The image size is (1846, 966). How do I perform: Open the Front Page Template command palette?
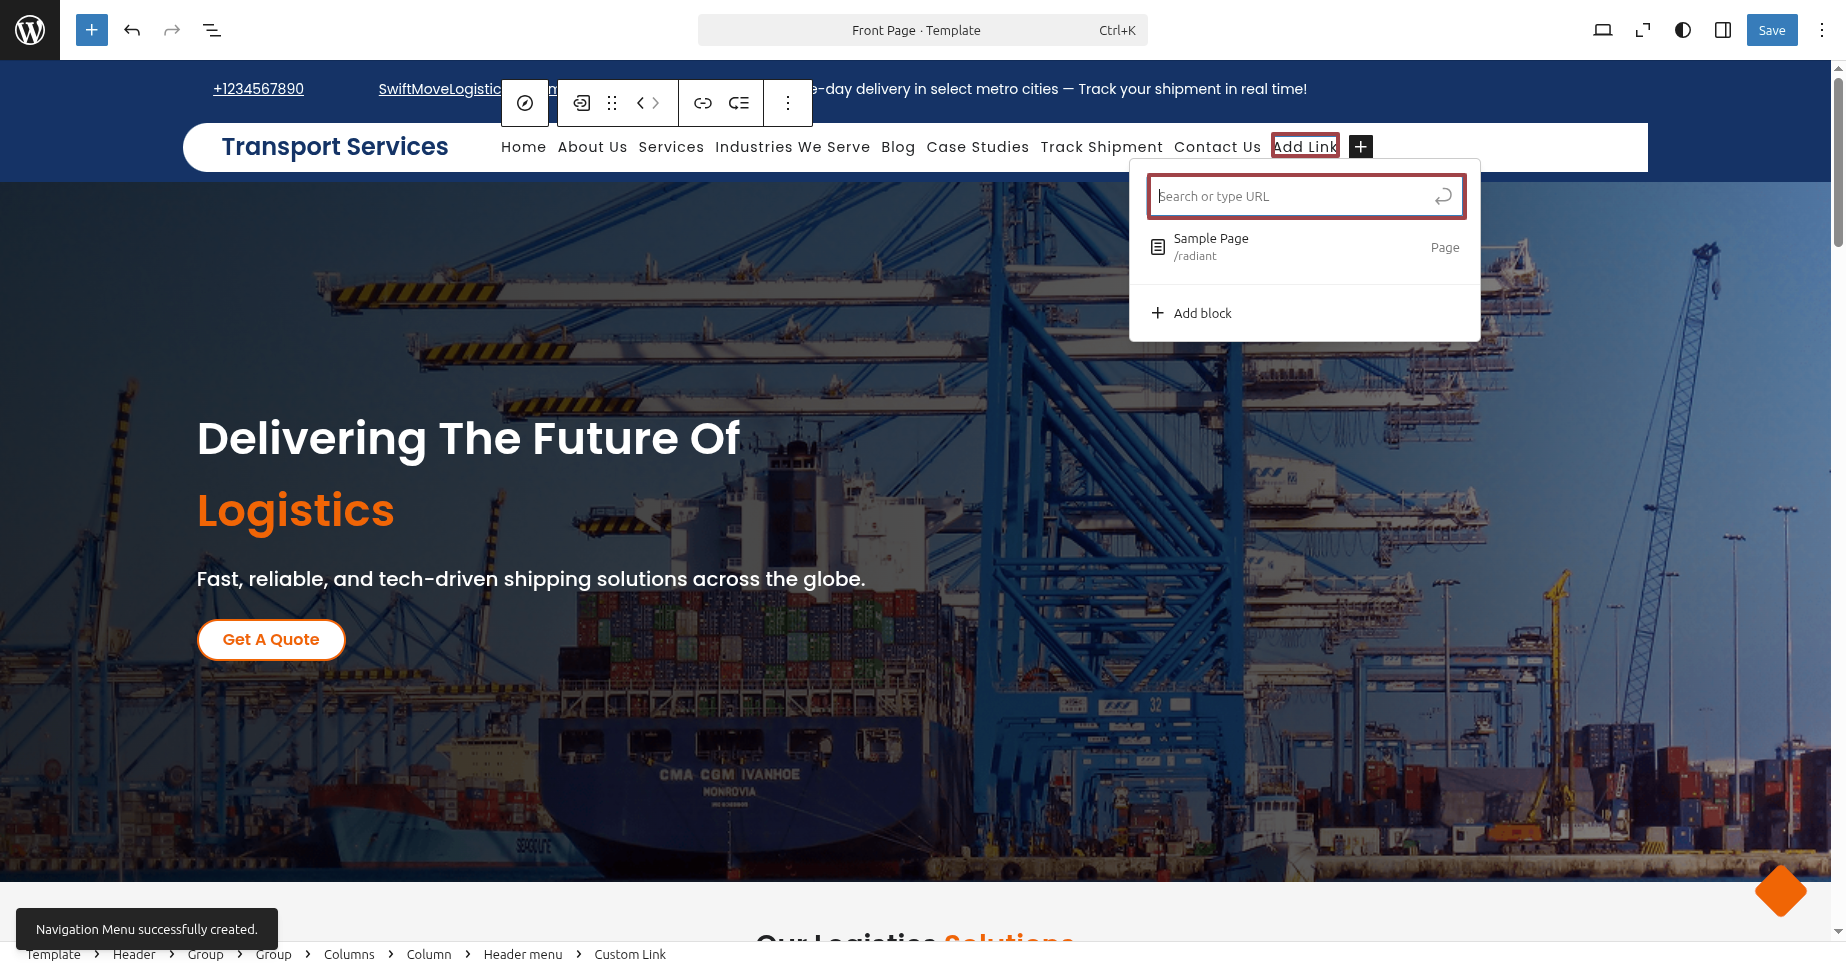[922, 30]
